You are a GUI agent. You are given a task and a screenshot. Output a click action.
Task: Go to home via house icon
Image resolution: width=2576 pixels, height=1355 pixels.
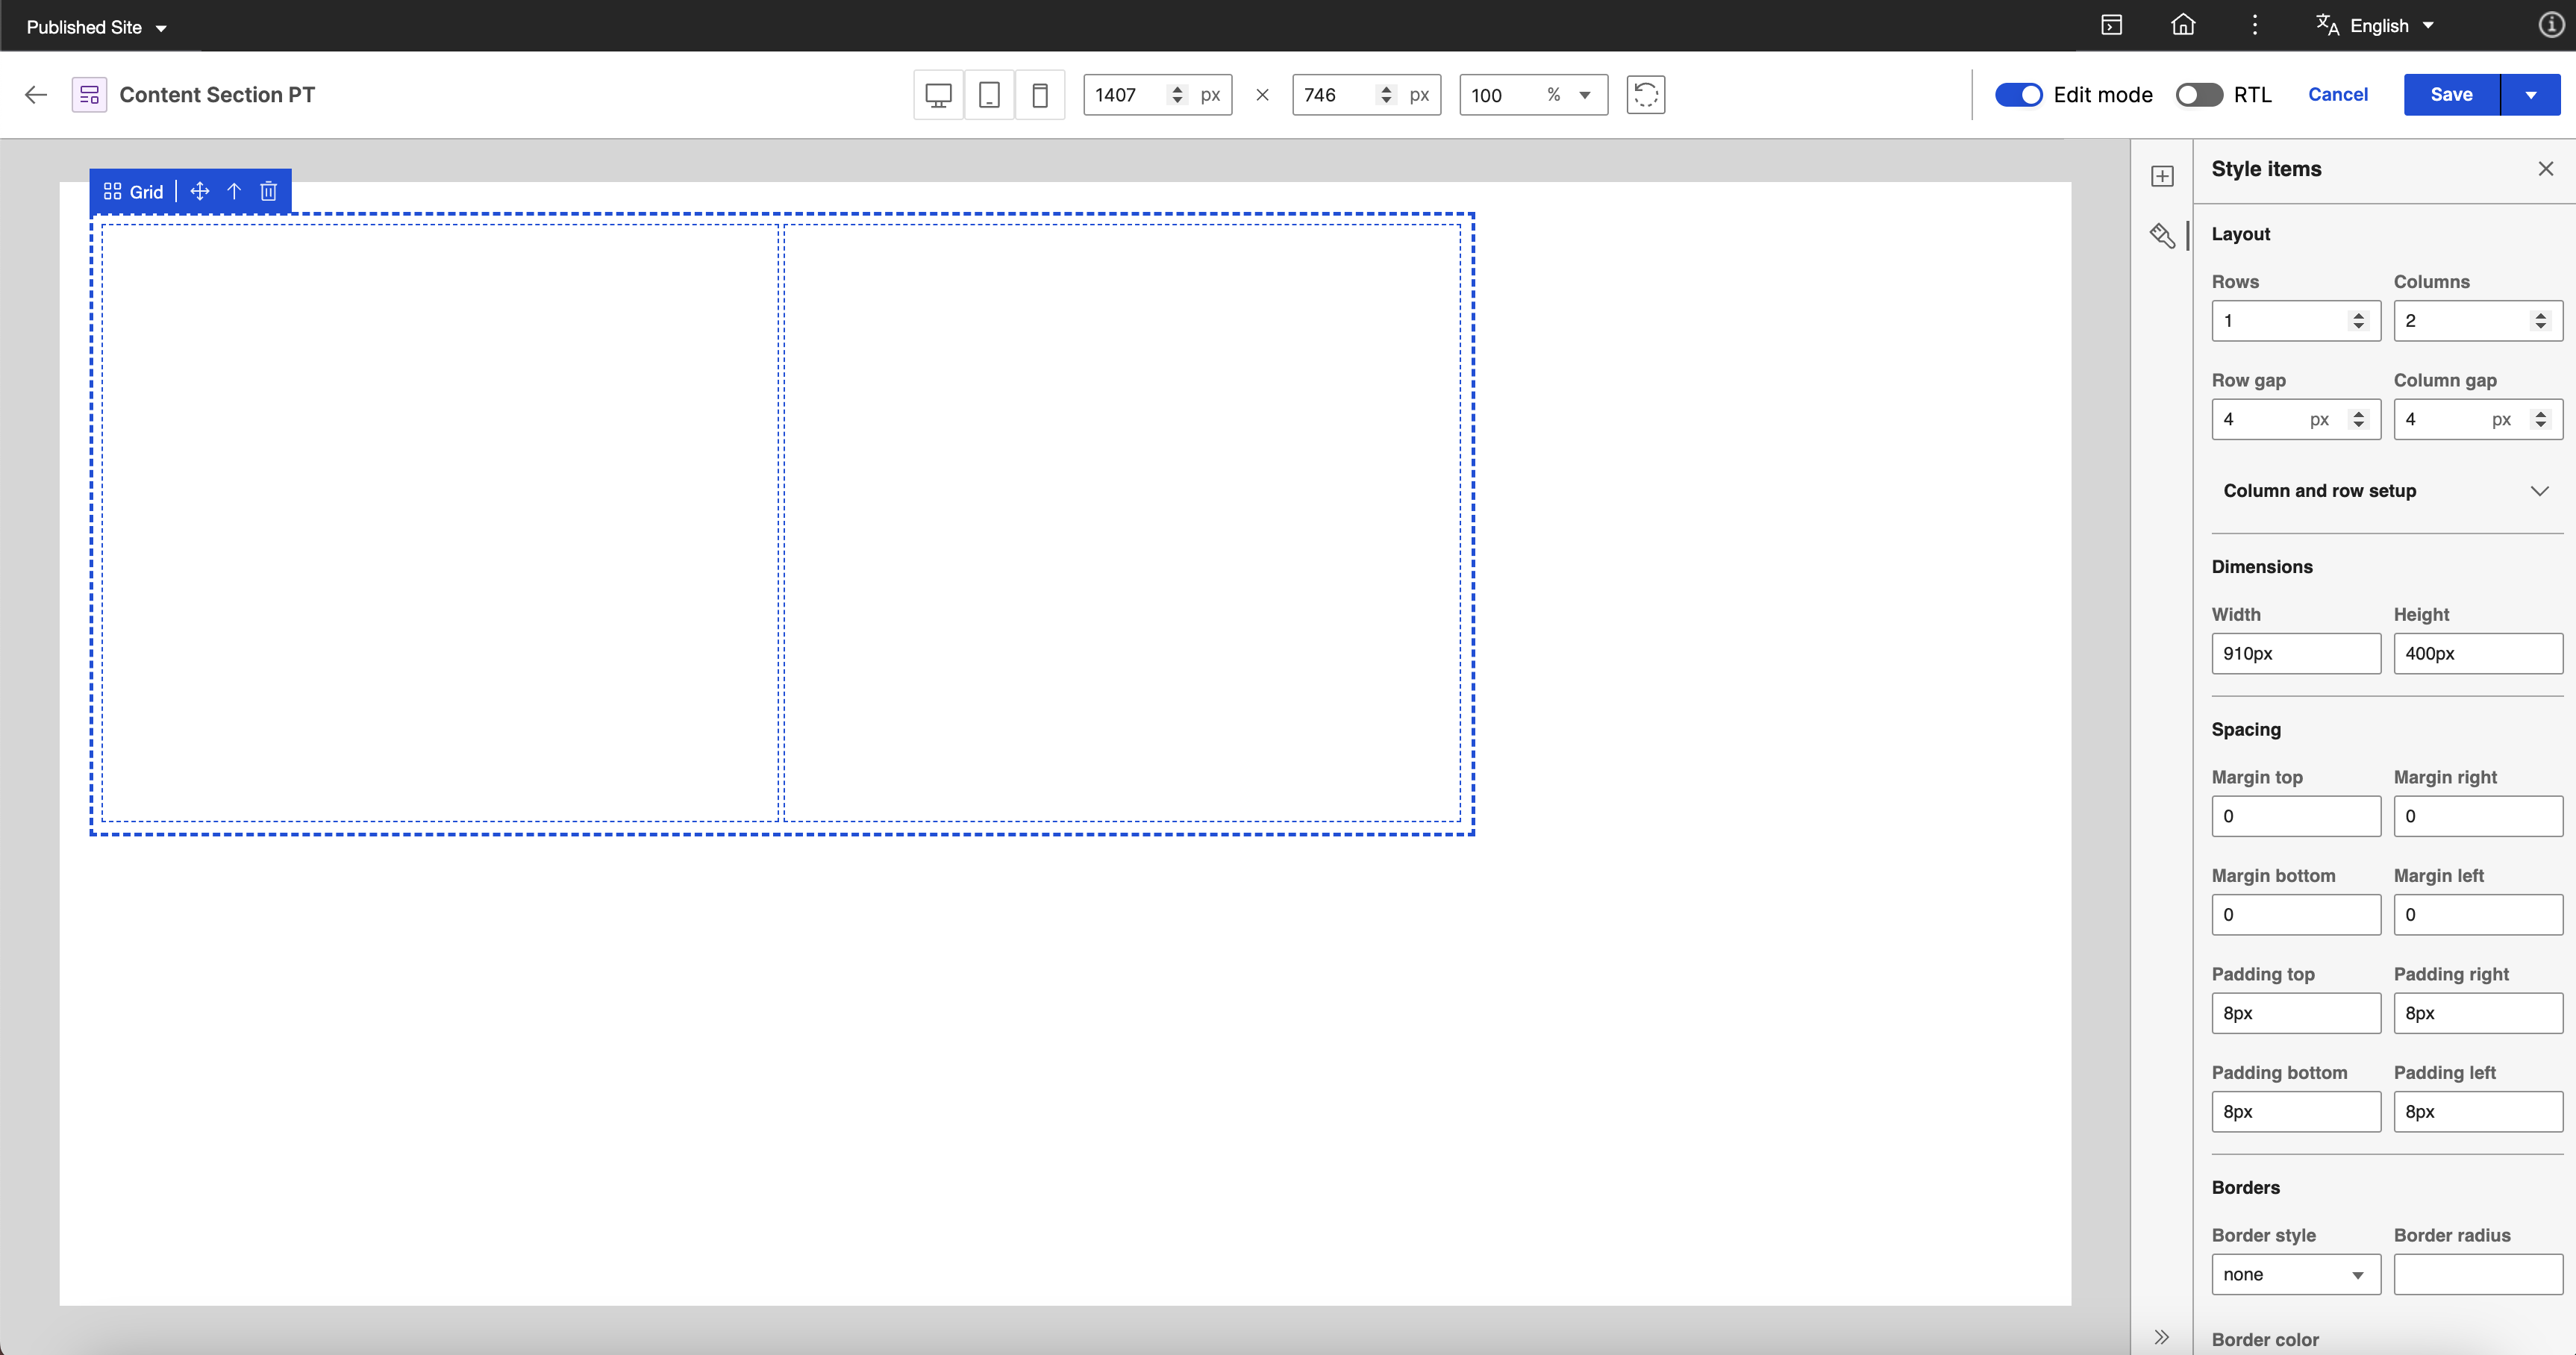(x=2183, y=25)
